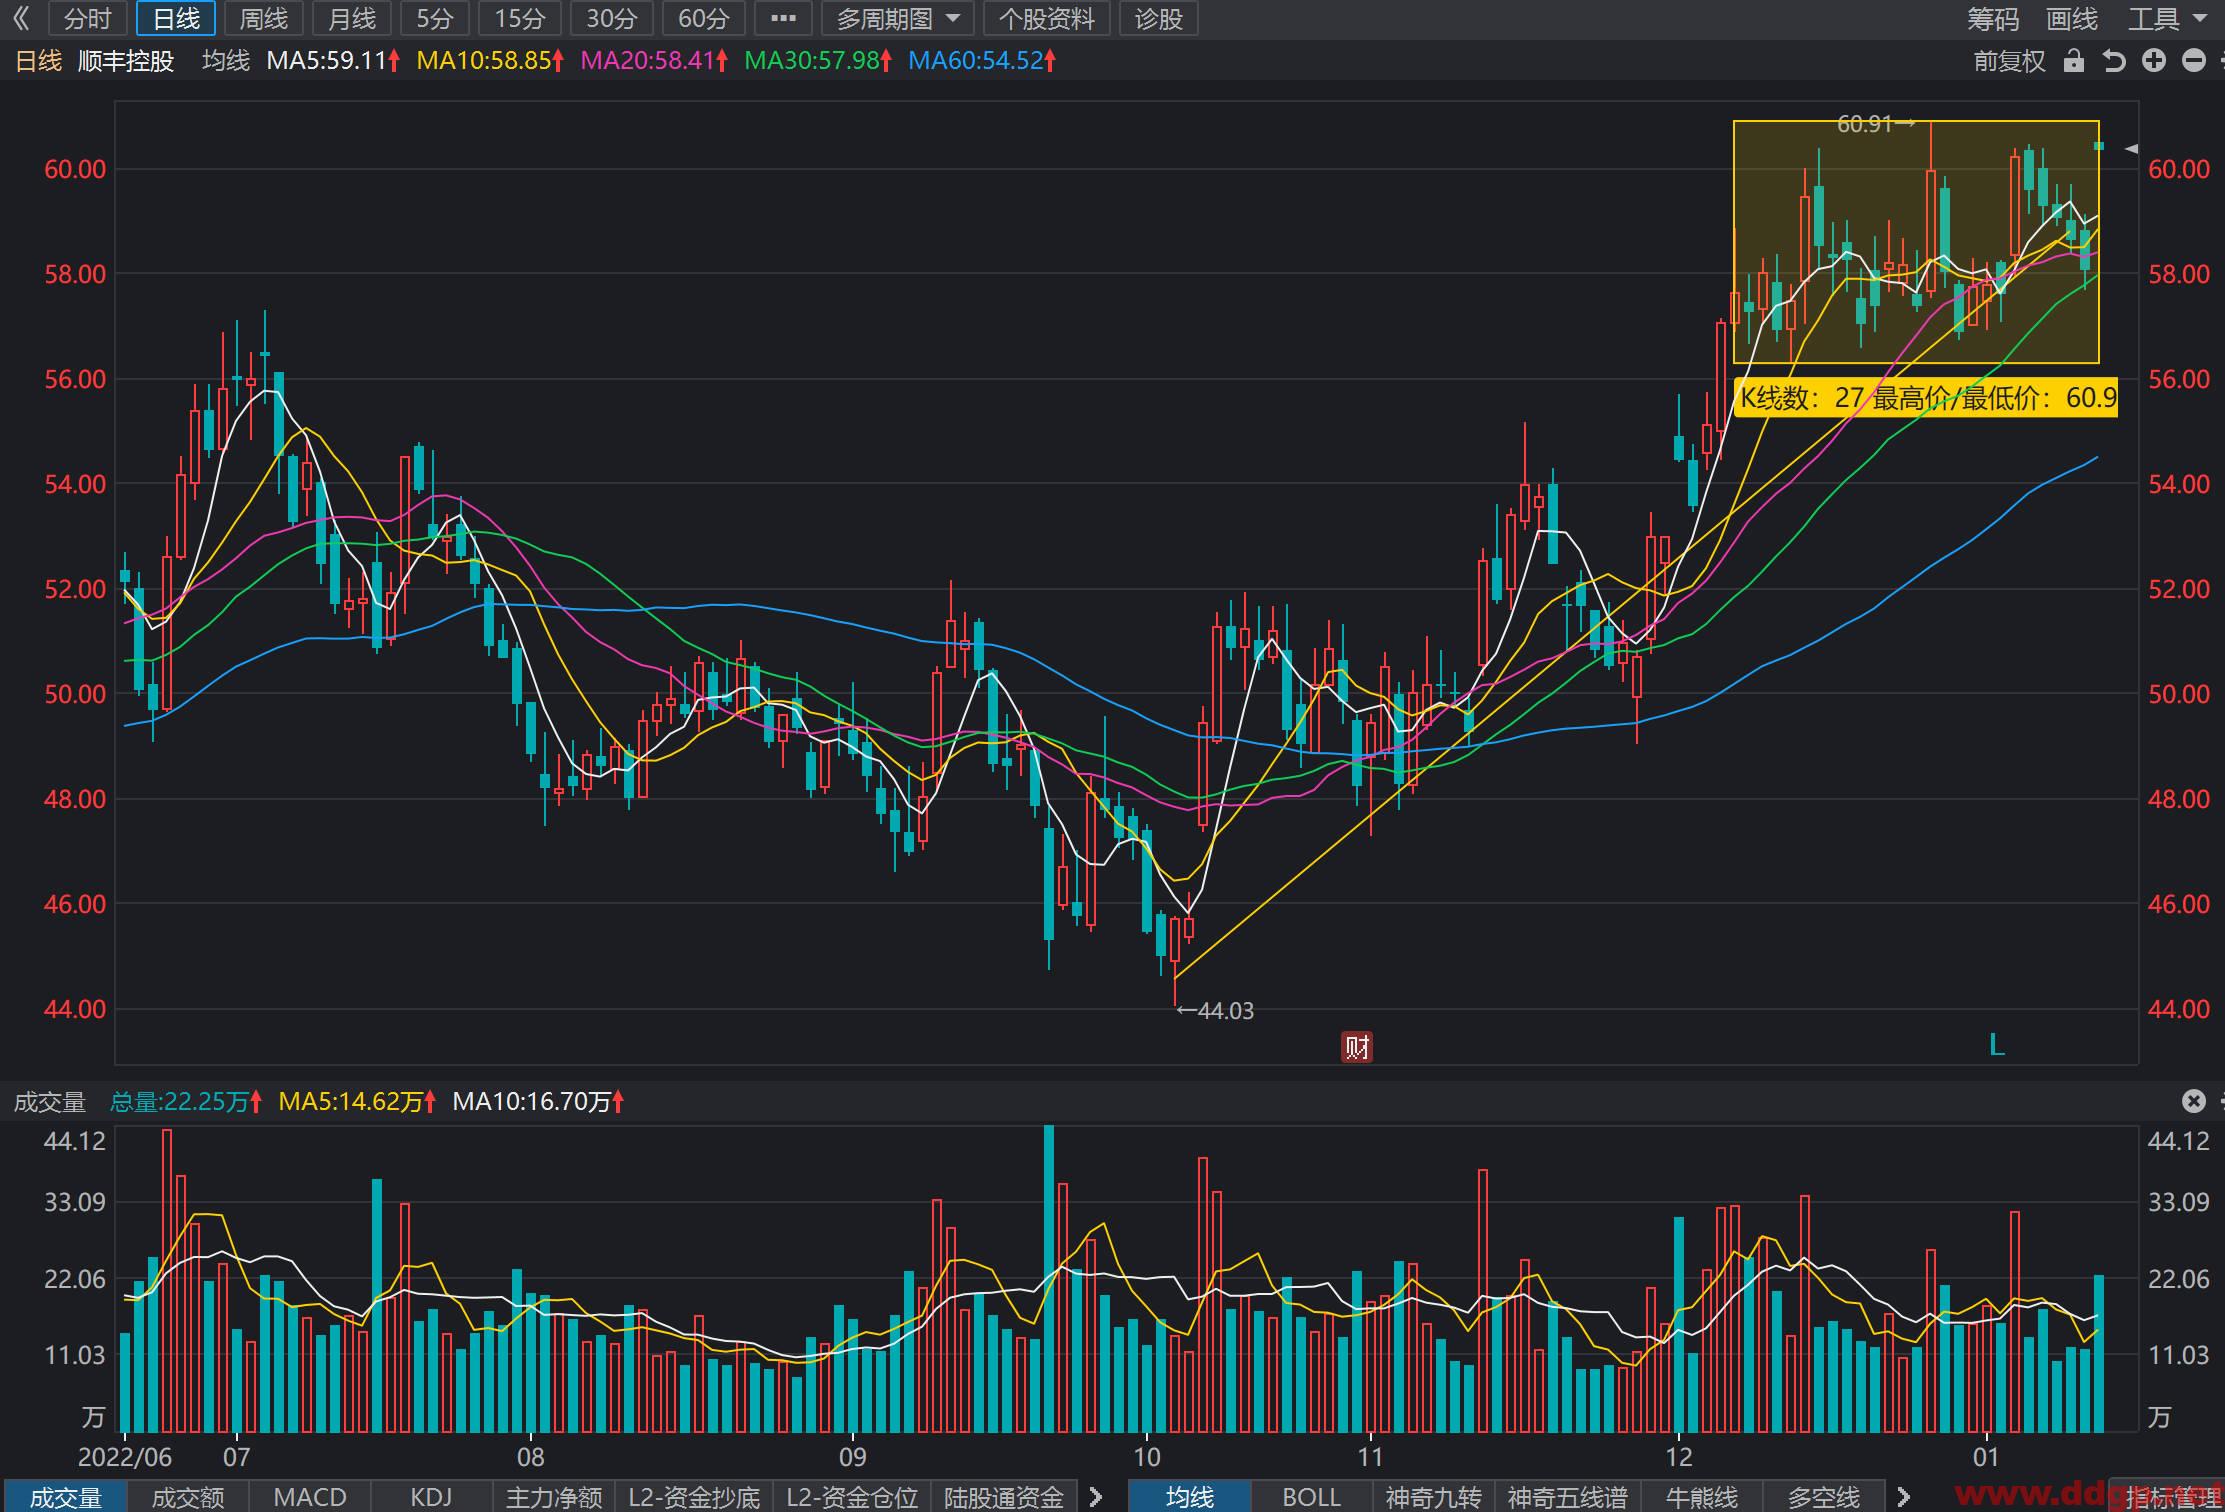This screenshot has width=2225, height=1512.
Task: Zoom in with the plus icon
Action: coord(2154,61)
